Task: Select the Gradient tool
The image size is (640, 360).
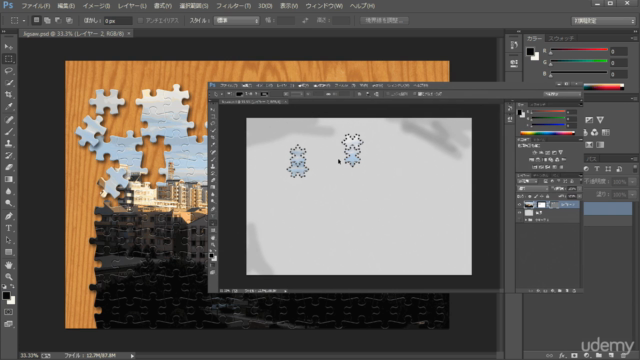Action: (x=9, y=179)
